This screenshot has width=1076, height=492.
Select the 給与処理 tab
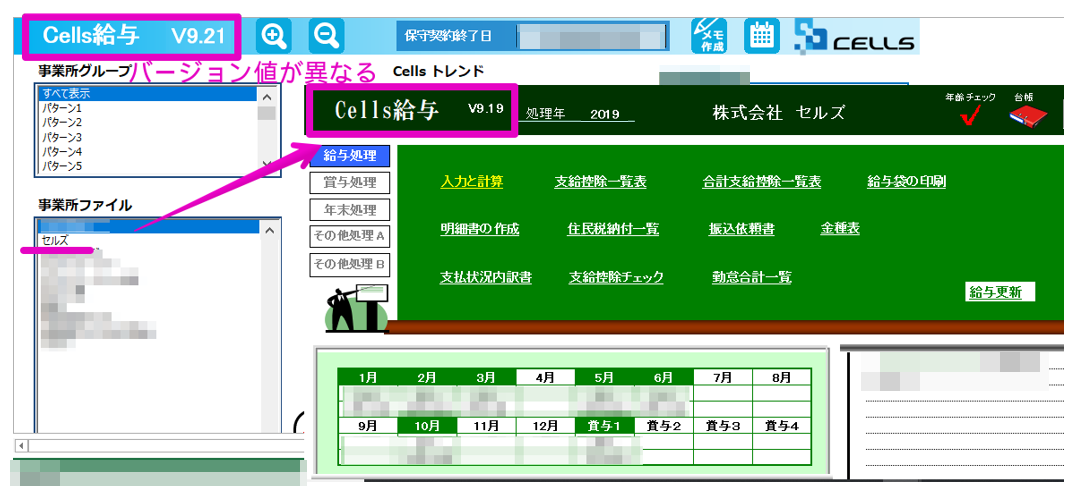[350, 156]
